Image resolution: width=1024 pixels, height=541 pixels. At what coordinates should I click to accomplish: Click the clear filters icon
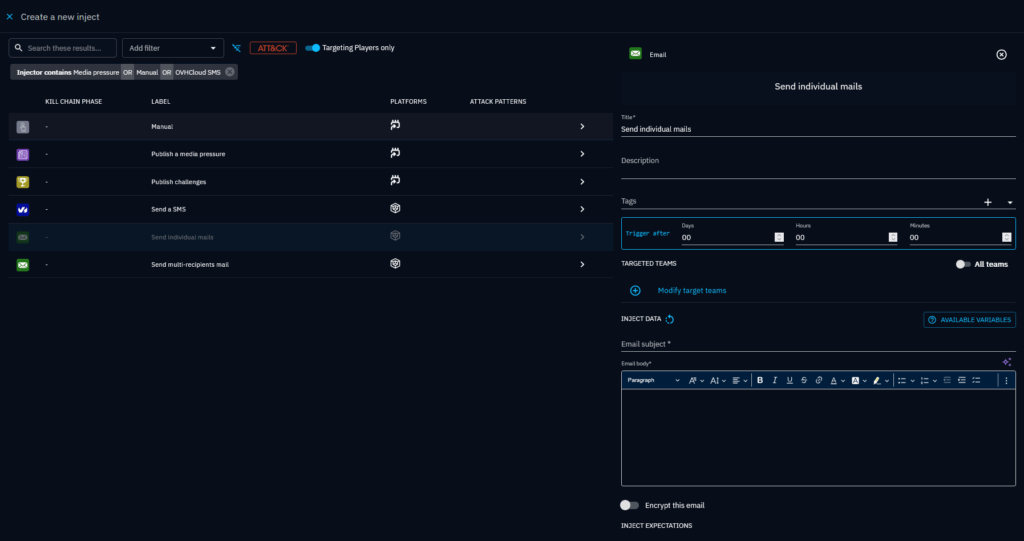[x=236, y=48]
